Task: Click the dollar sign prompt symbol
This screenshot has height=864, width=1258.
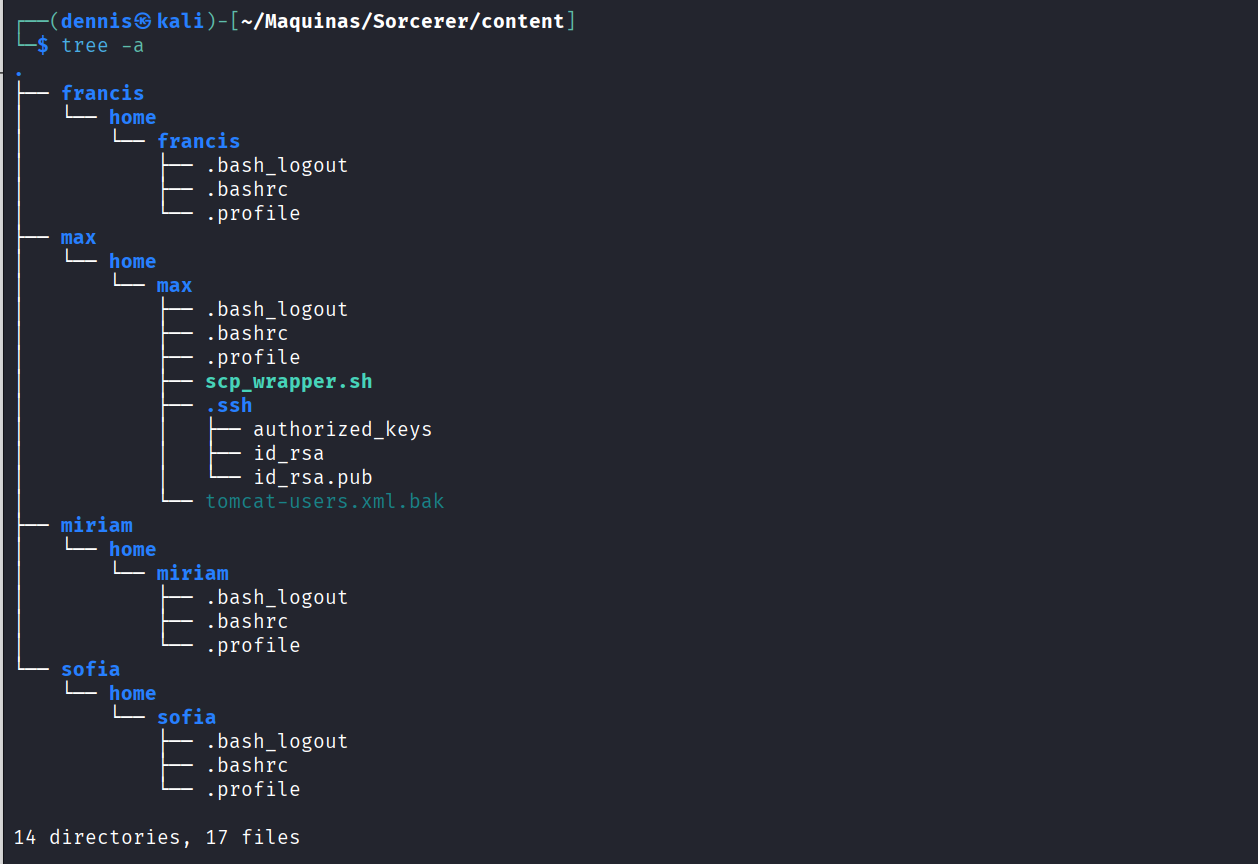Action: pos(42,45)
